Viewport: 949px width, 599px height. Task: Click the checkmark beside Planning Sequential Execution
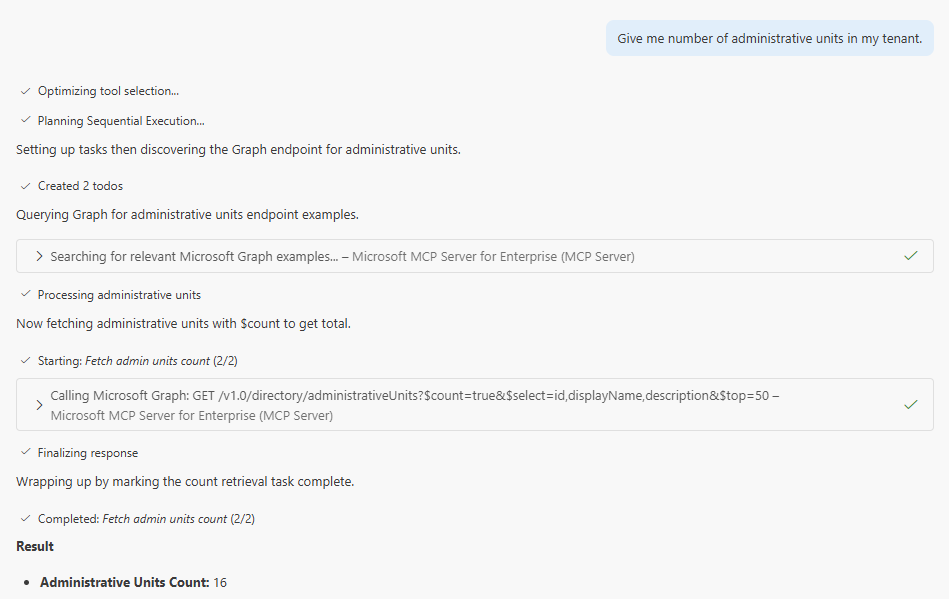point(25,121)
